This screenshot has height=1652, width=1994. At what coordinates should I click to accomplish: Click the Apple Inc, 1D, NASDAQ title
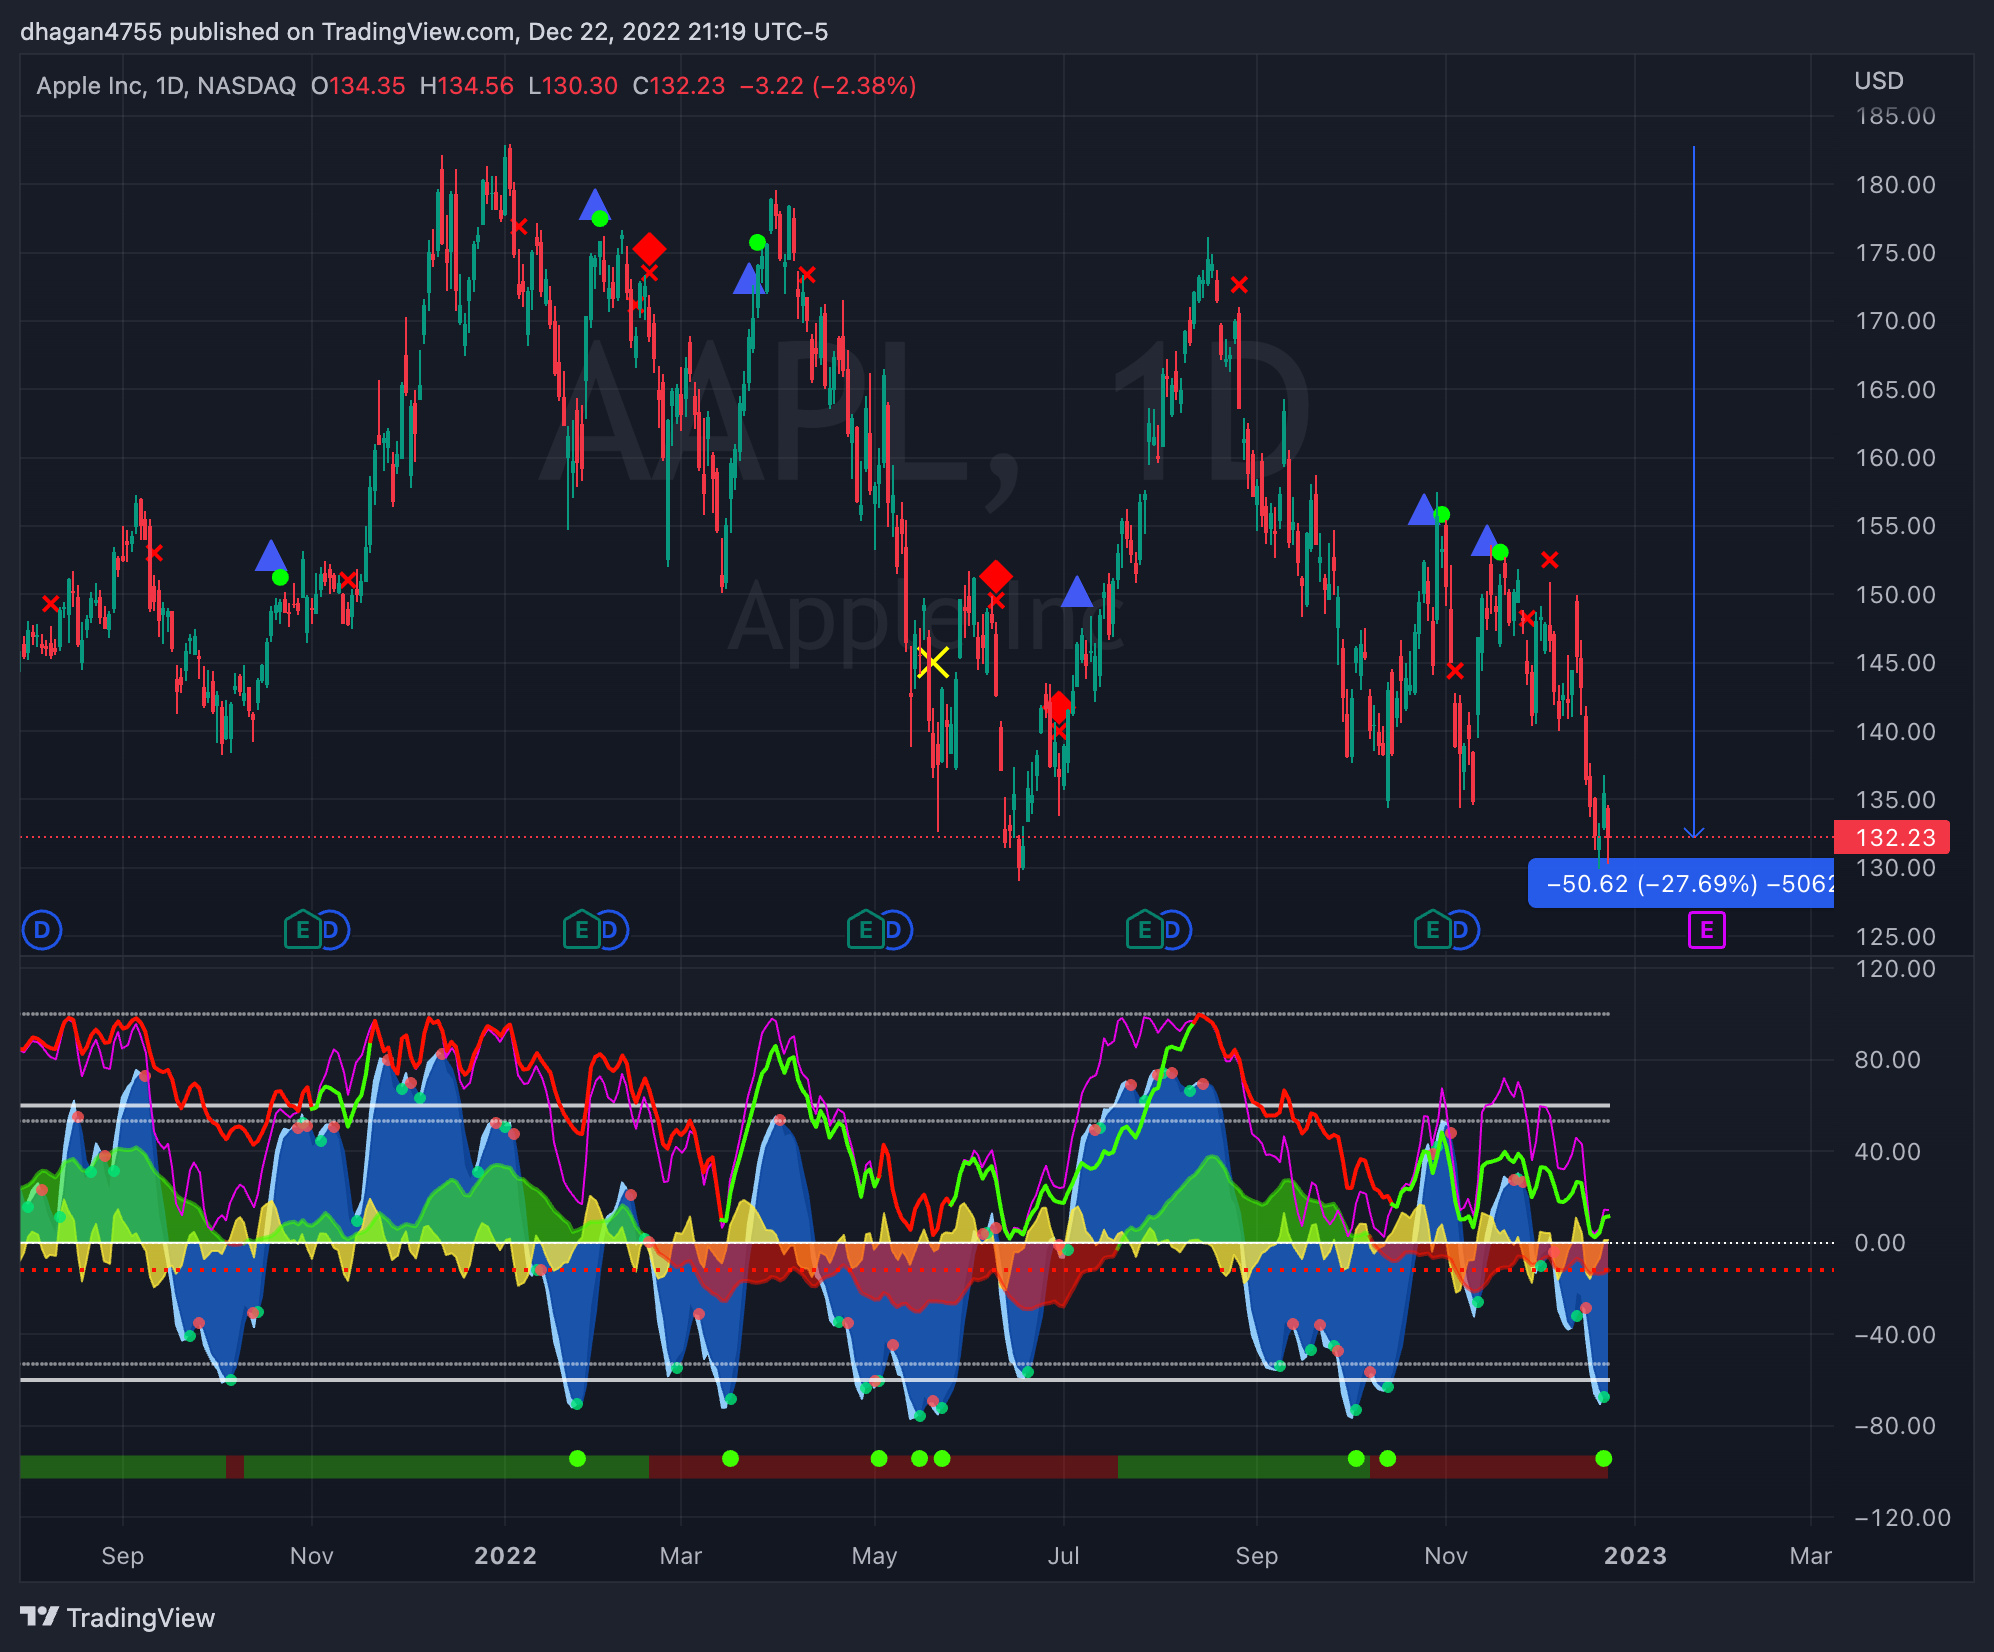coord(166,86)
